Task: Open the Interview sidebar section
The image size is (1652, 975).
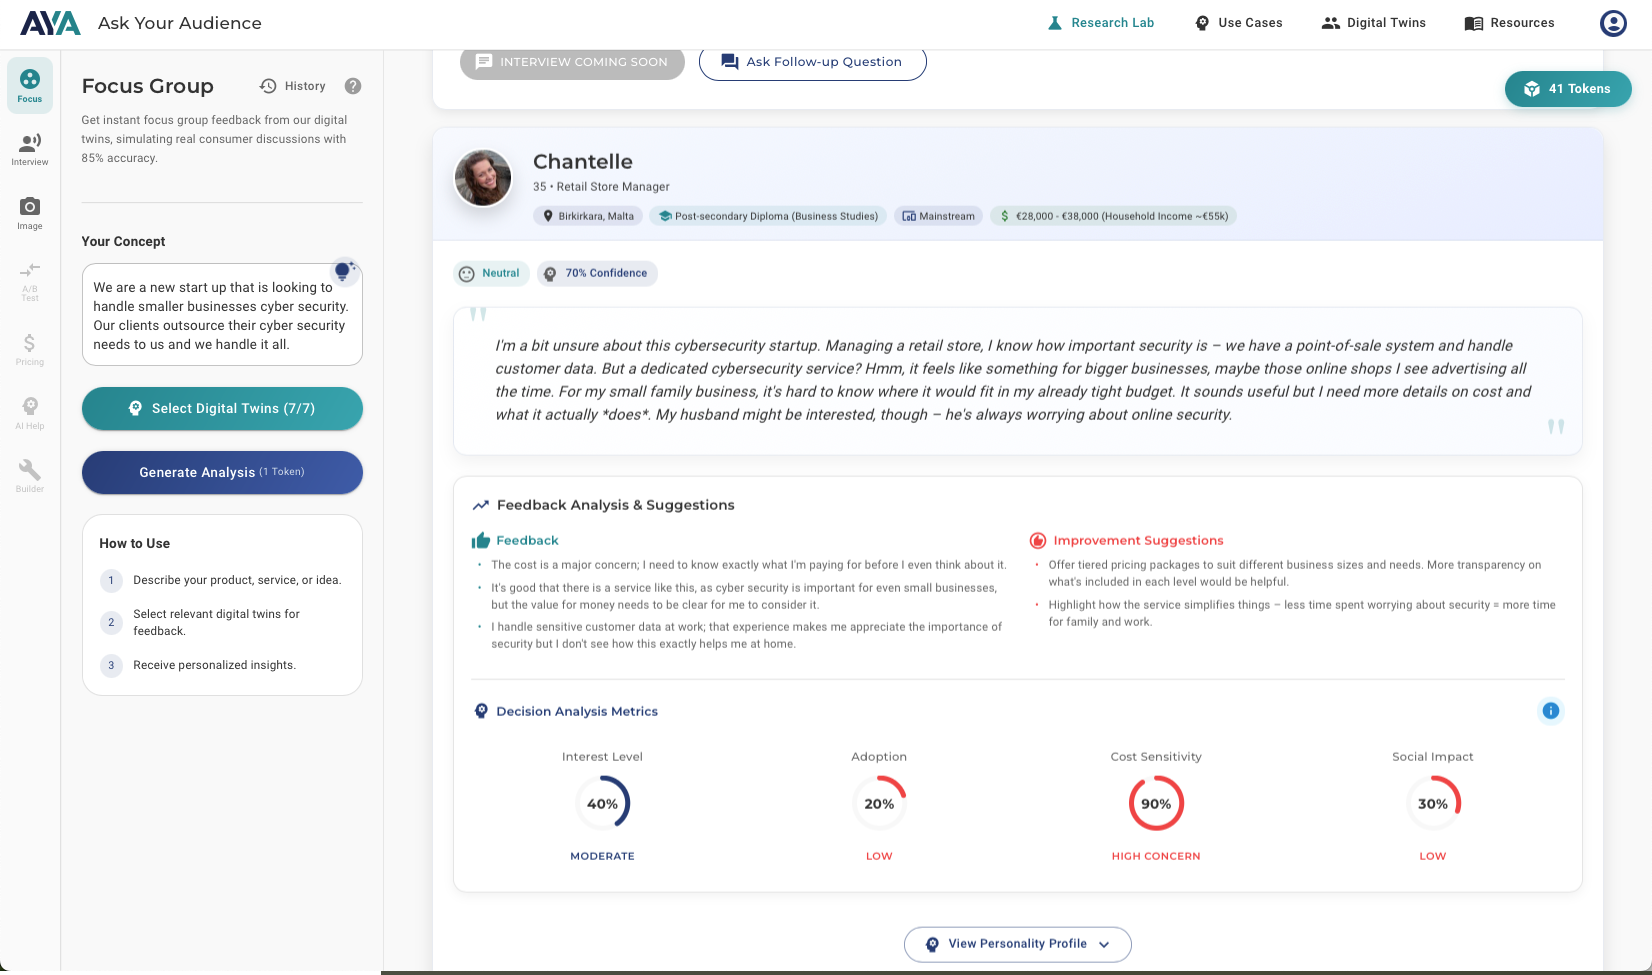Action: [x=30, y=149]
